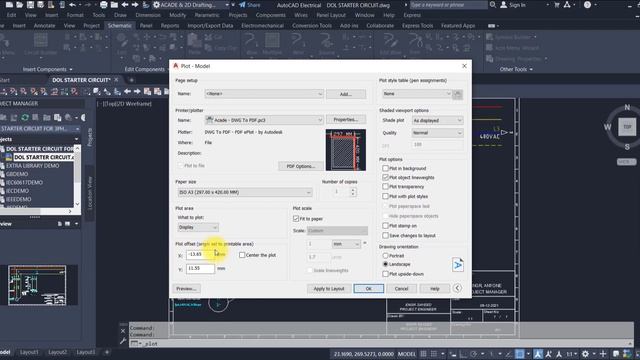Switch to the Import/Export Data ribbon tab

click(x=210, y=25)
